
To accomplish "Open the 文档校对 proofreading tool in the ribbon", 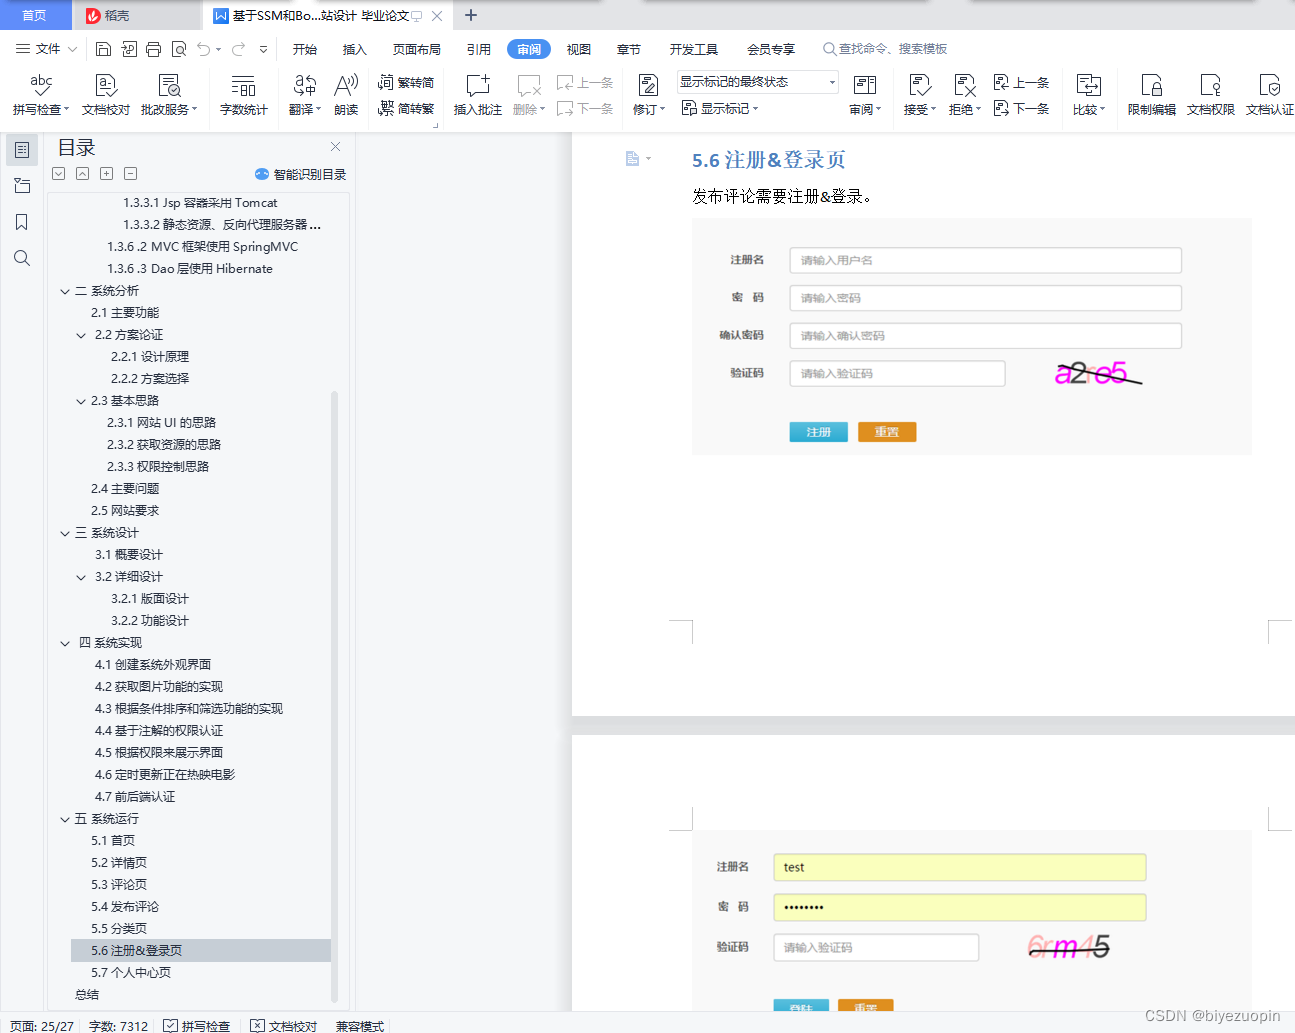I will click(x=106, y=95).
